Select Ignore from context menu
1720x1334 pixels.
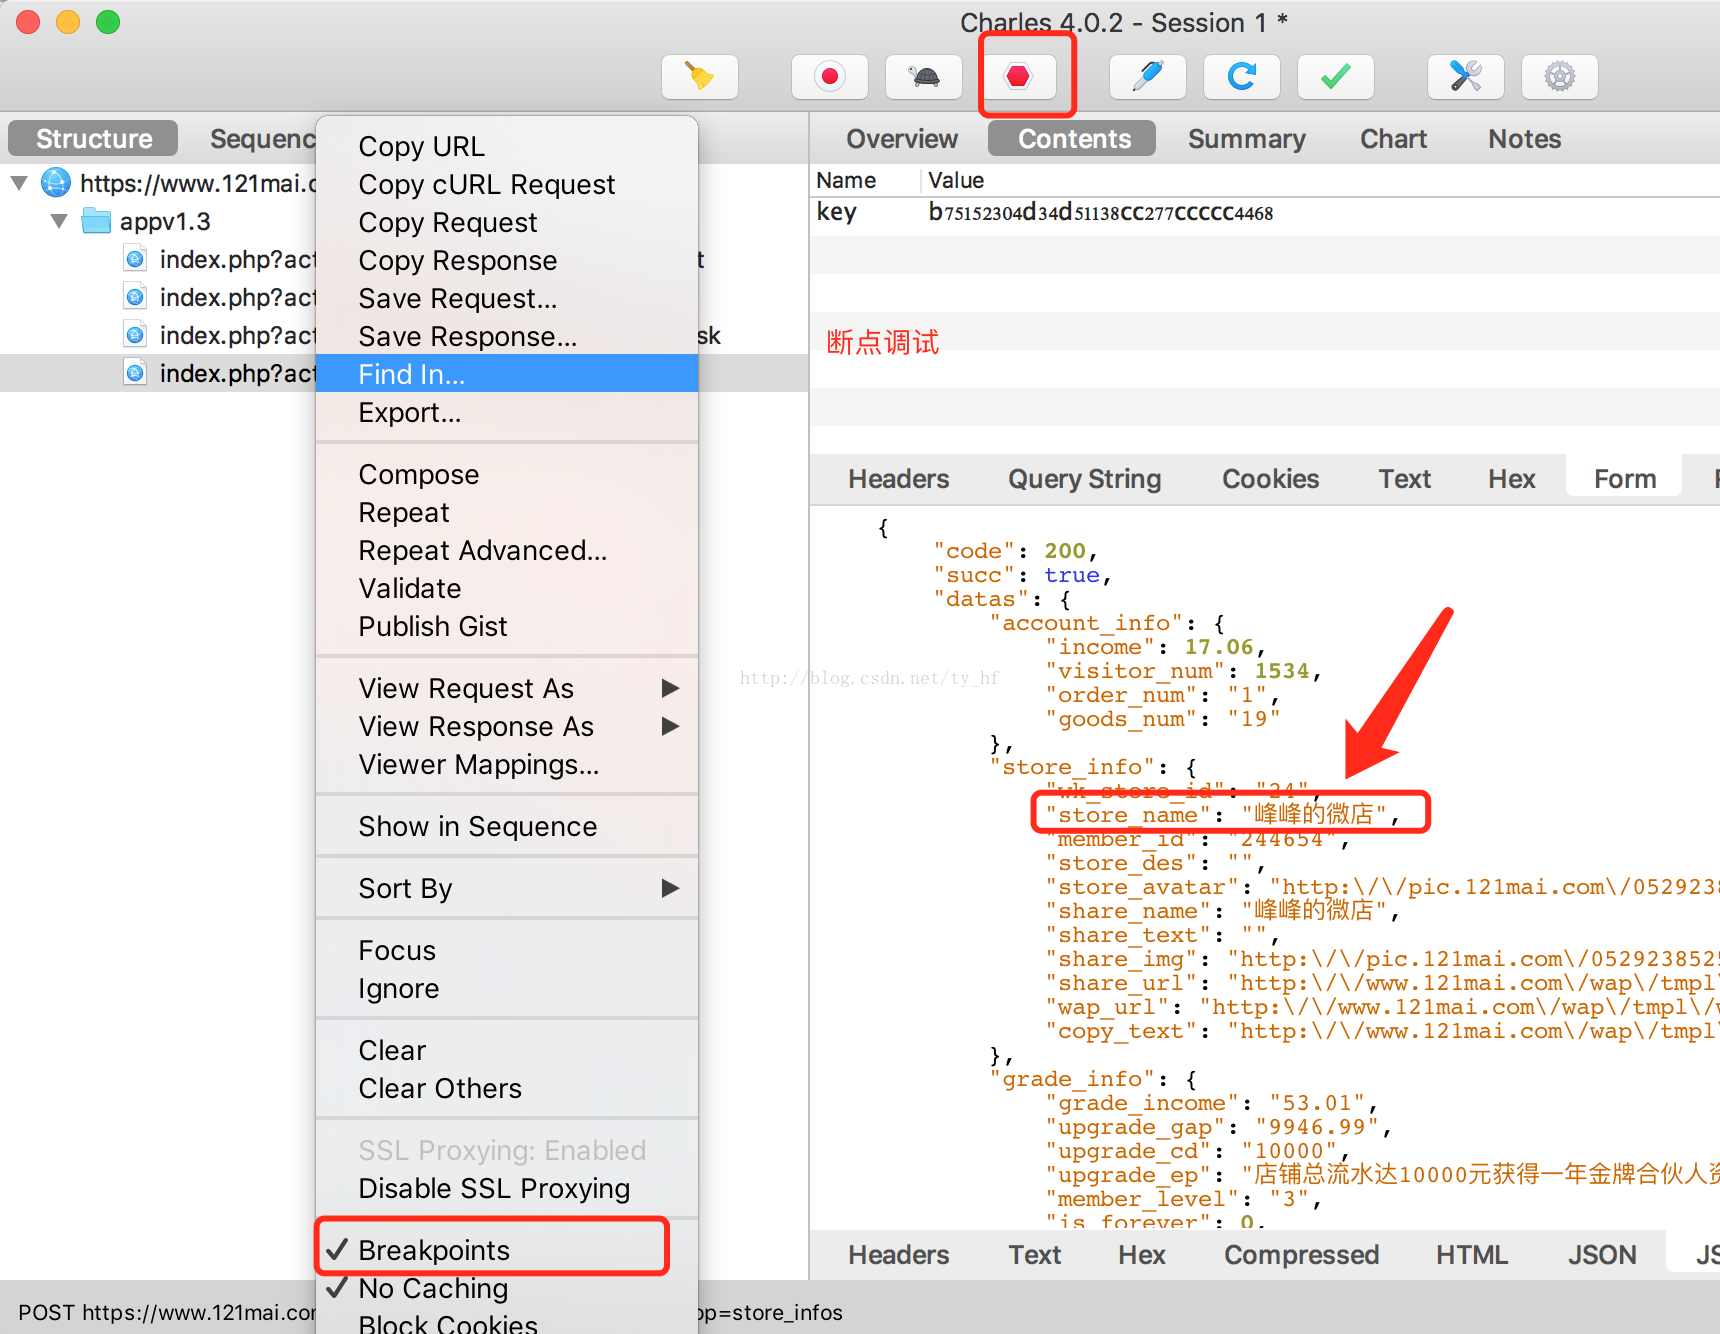tap(507, 988)
